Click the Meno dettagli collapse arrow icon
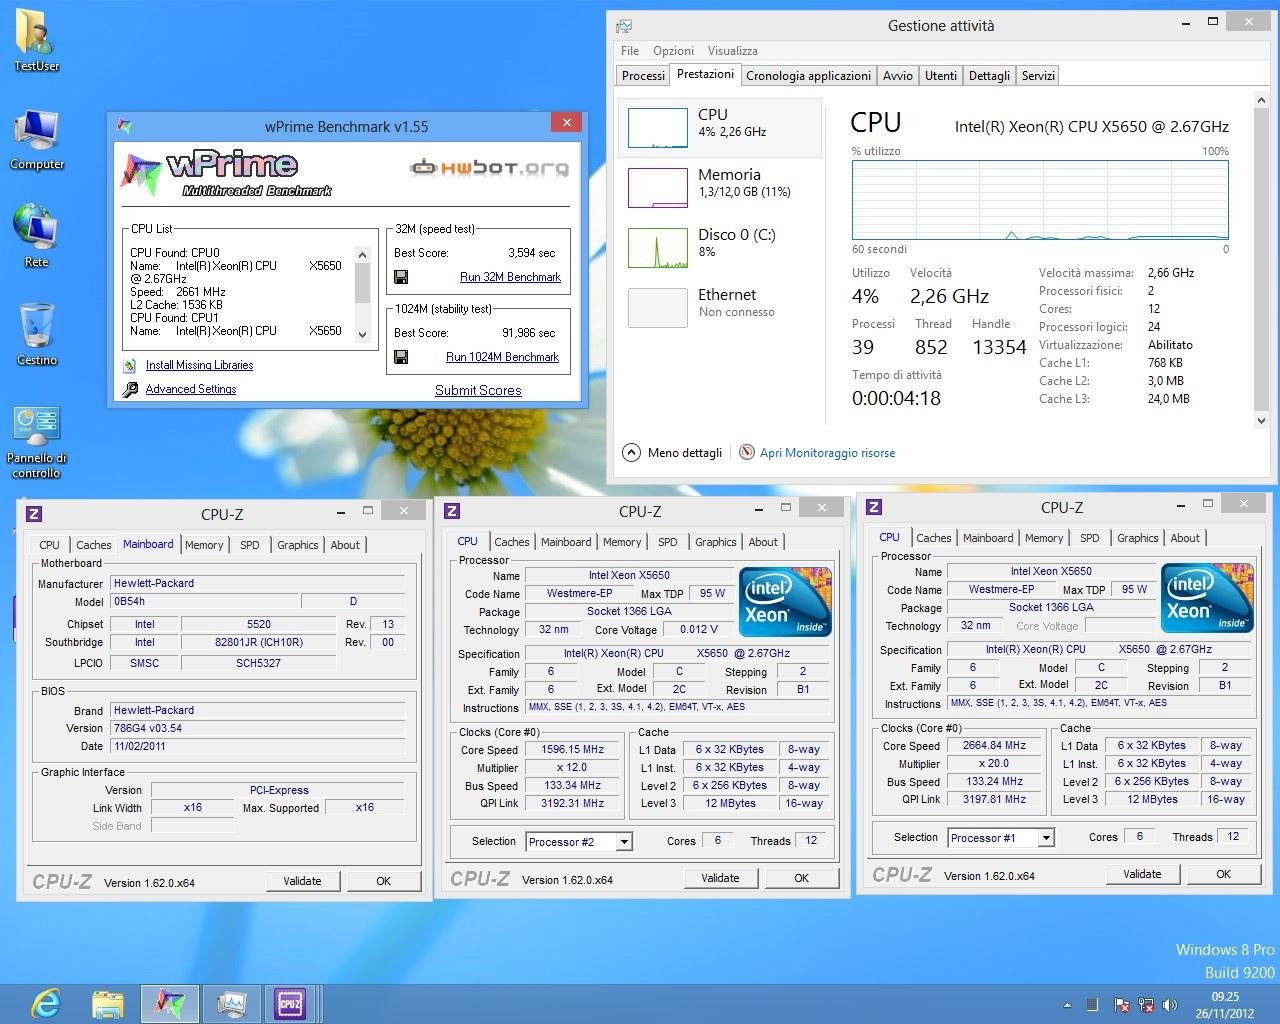Image resolution: width=1280 pixels, height=1024 pixels. (631, 452)
